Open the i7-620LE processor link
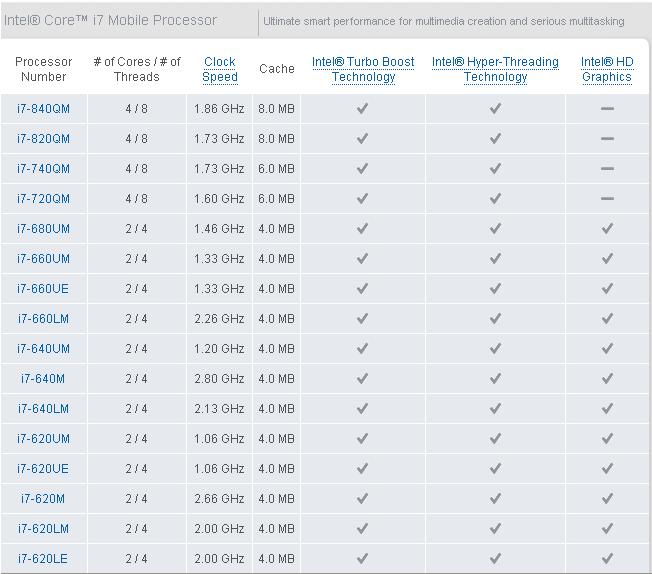Image resolution: width=652 pixels, height=574 pixels. 43,558
